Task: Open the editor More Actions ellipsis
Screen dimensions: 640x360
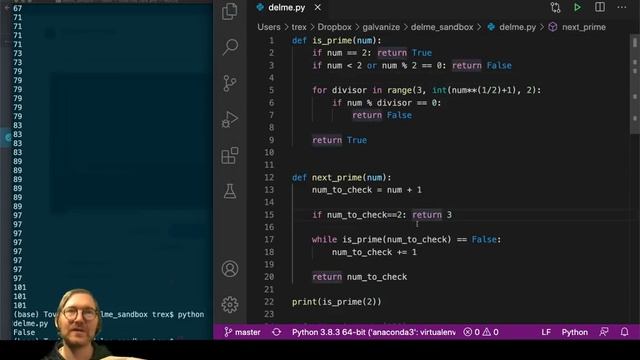Action: tap(622, 7)
